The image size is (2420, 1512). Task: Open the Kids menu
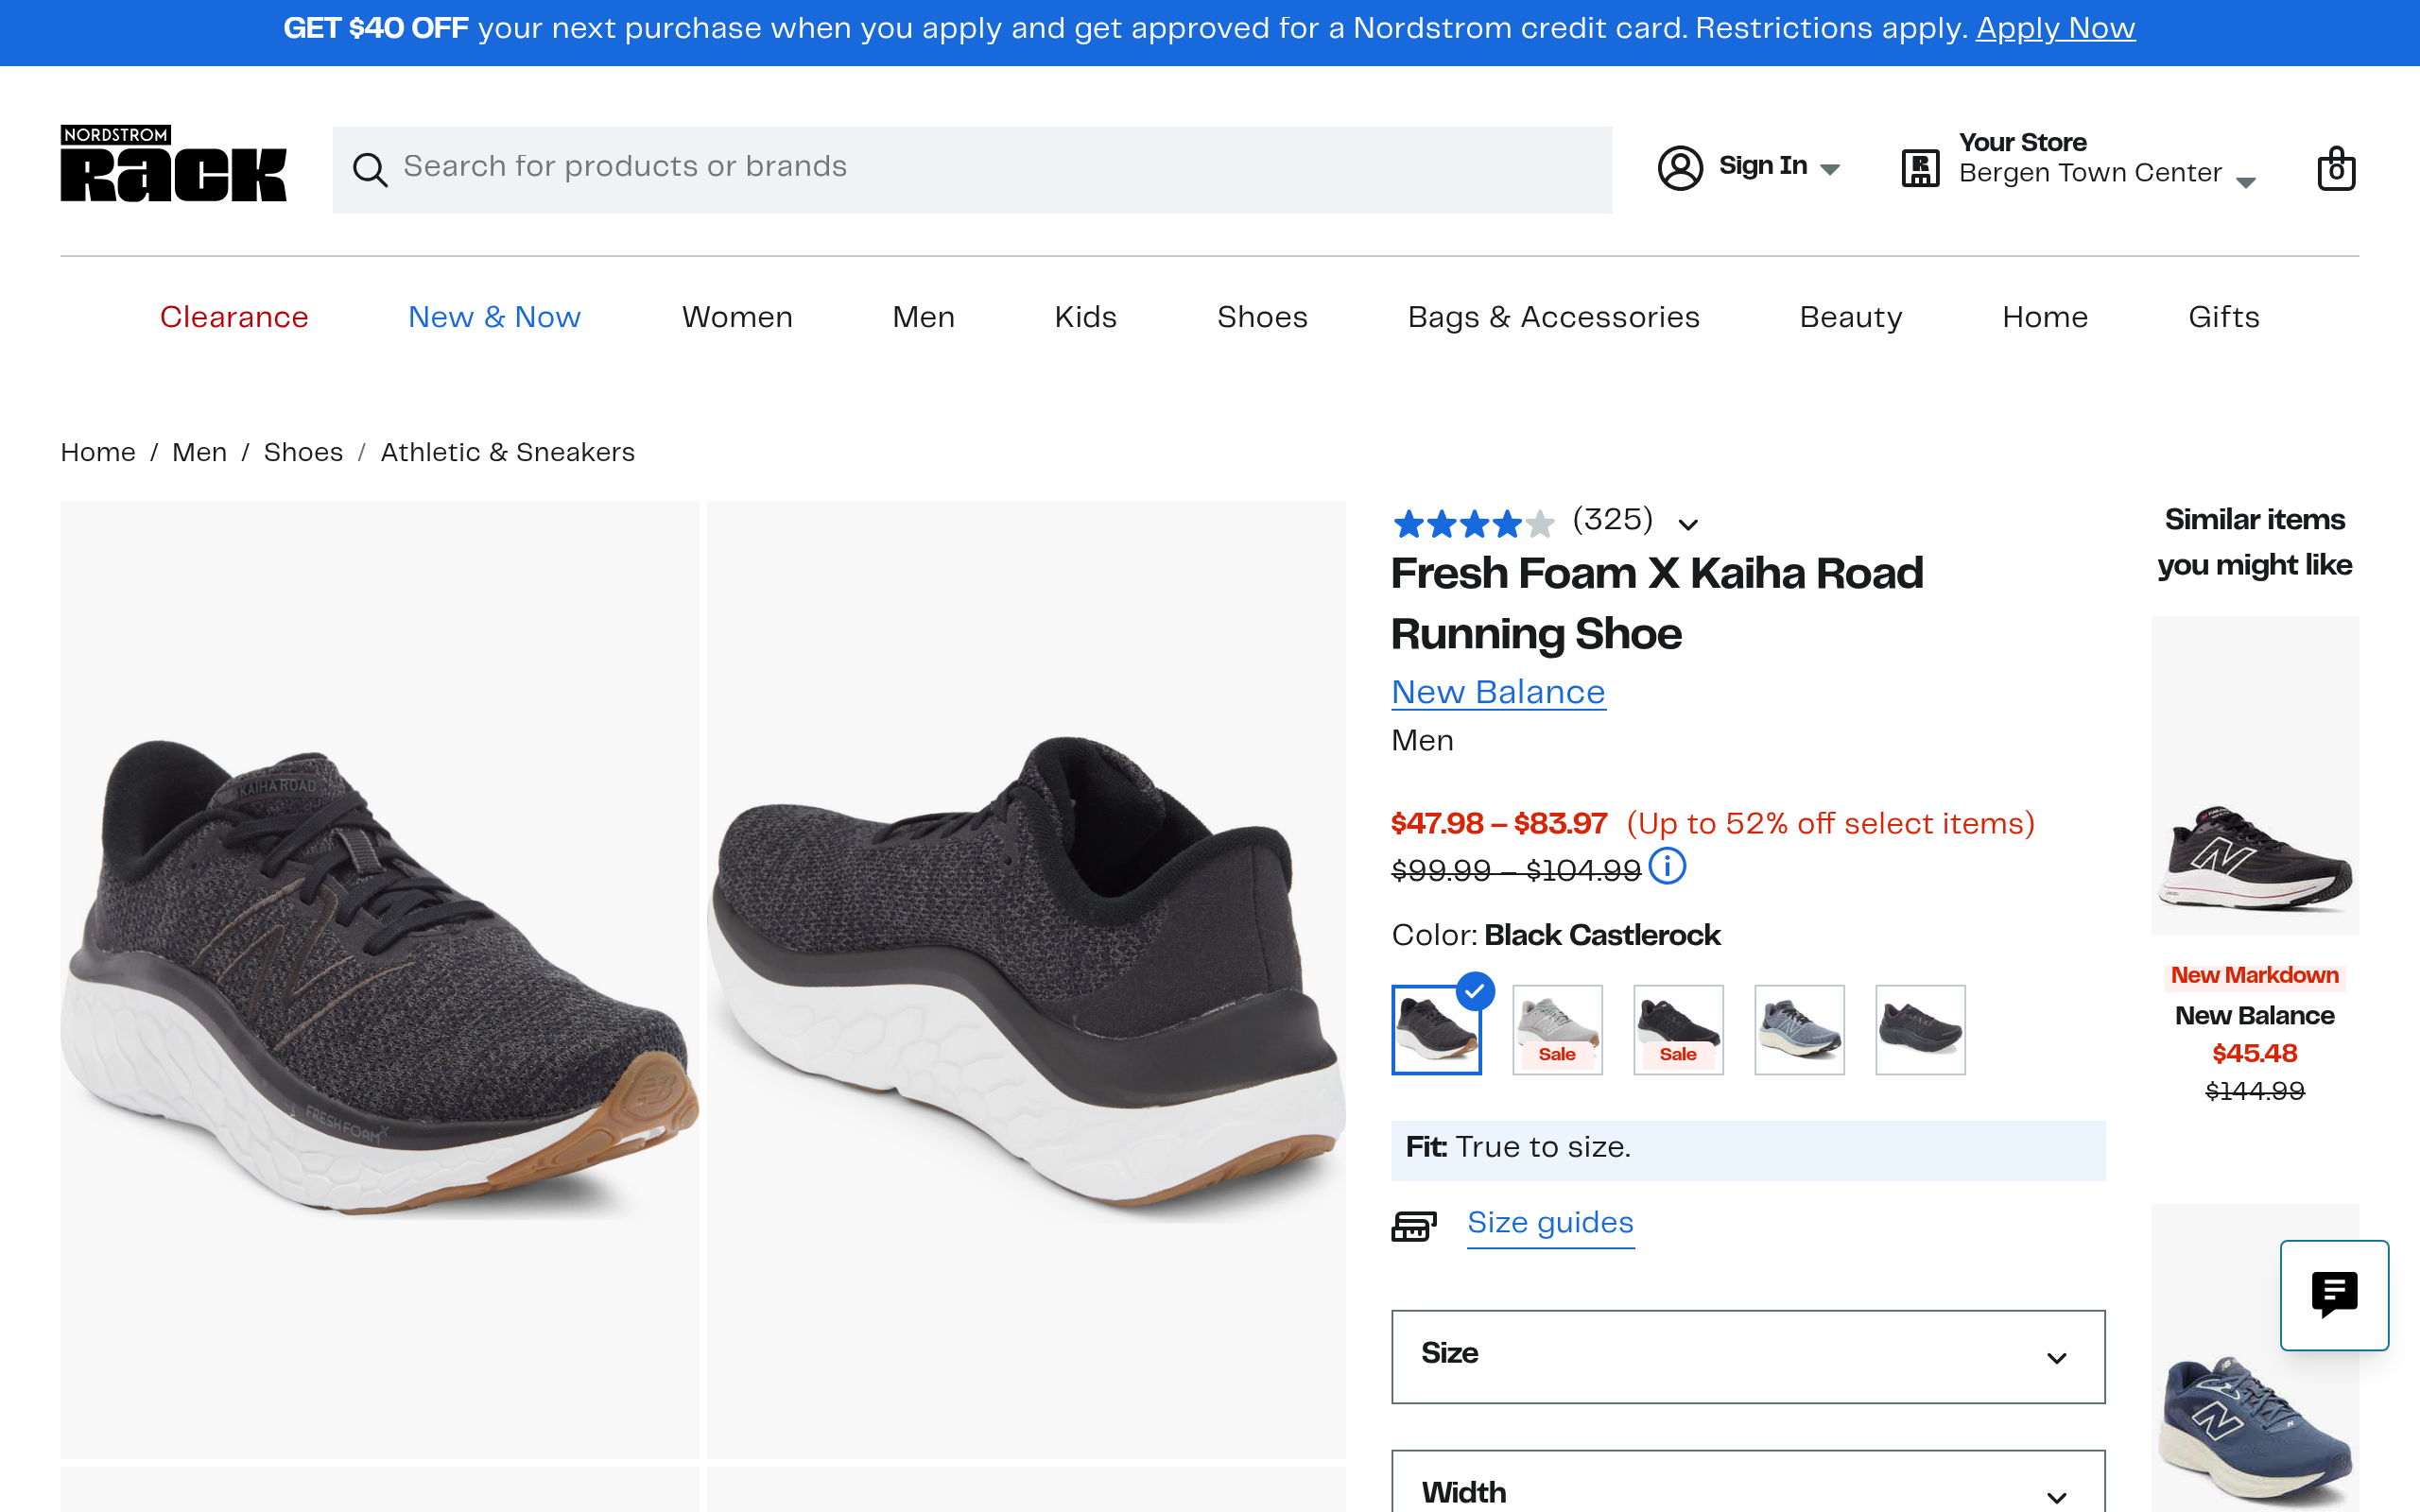[x=1085, y=317]
